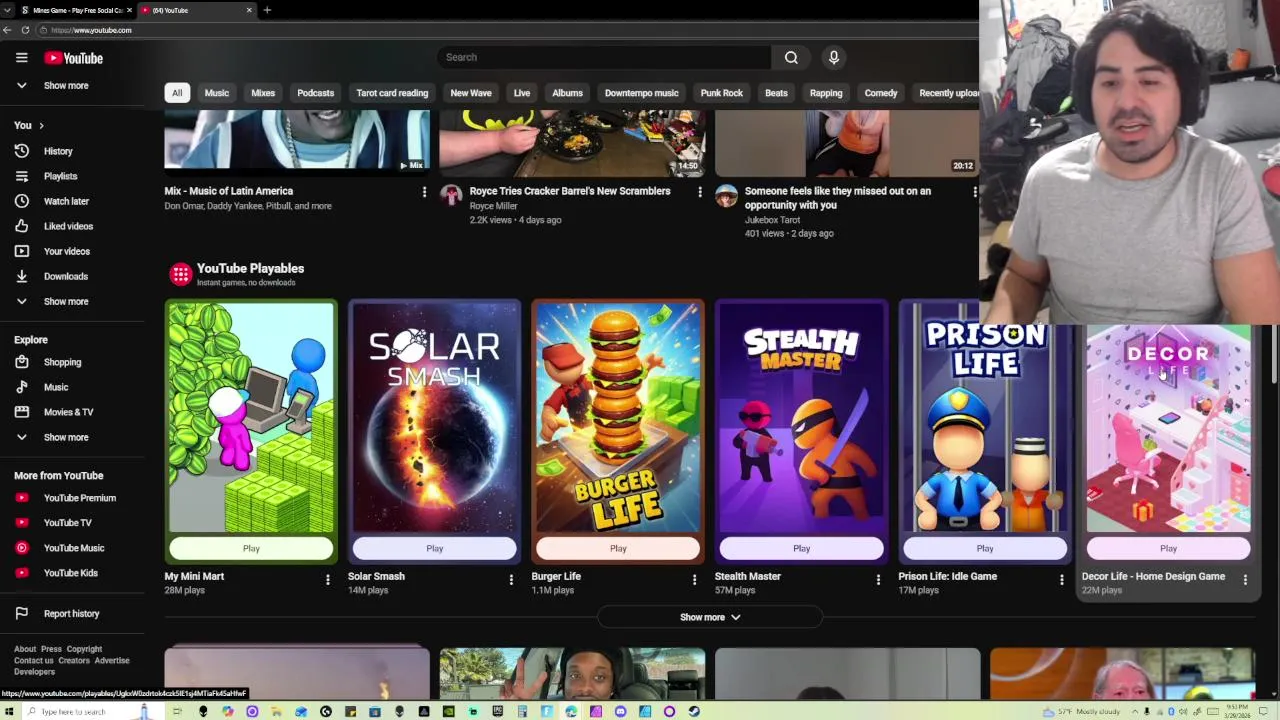Open options for Mix - Music of Latin America

tap(424, 192)
